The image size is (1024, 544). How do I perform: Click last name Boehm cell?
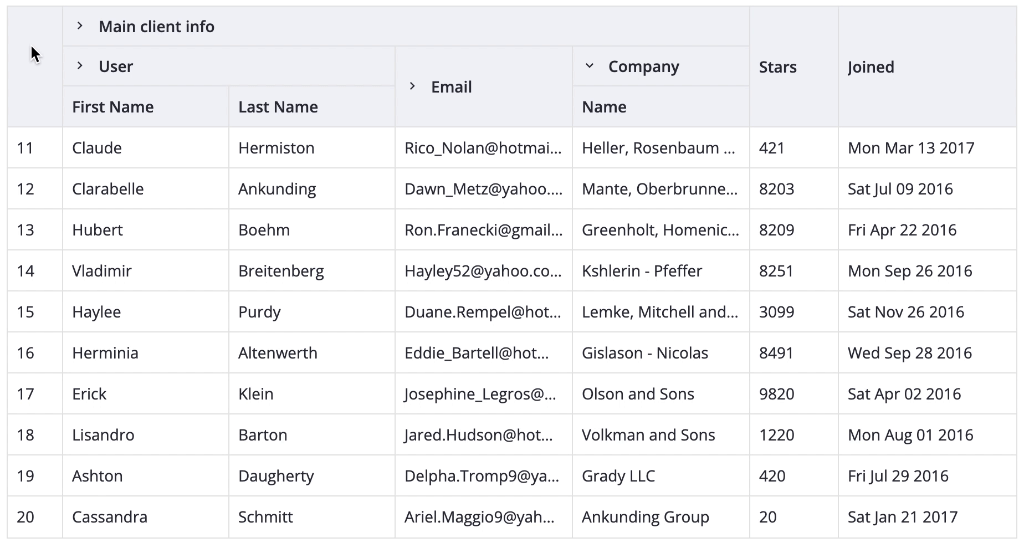pyautogui.click(x=312, y=230)
